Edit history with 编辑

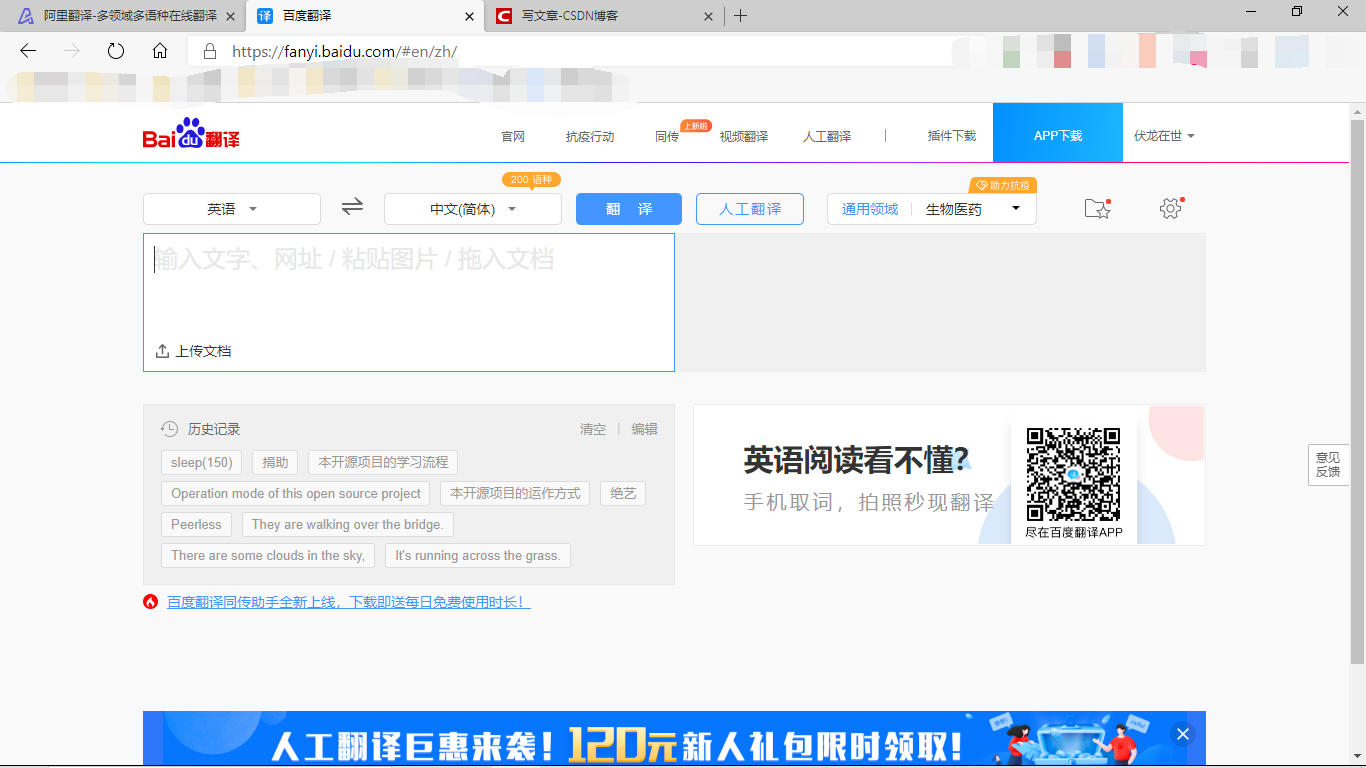(645, 429)
